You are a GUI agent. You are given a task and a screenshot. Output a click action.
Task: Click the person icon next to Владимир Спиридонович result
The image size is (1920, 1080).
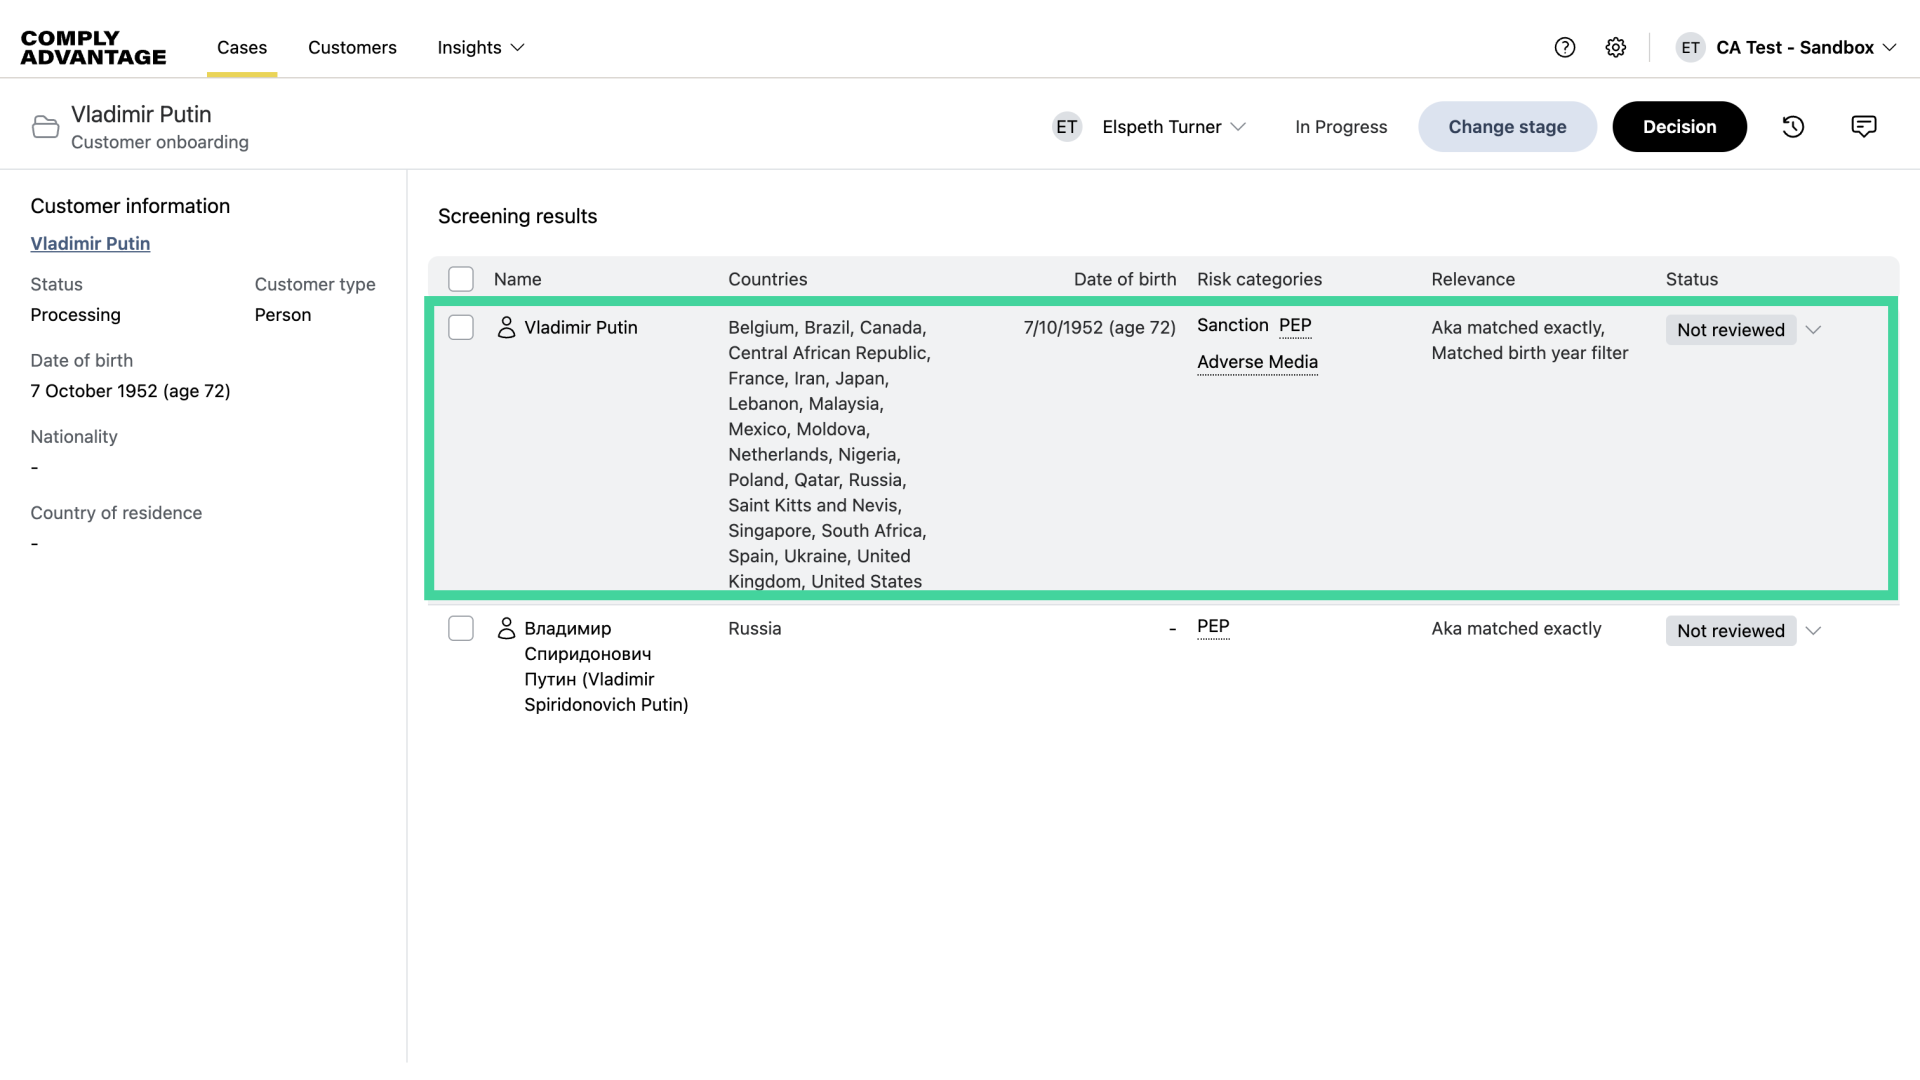[506, 629]
